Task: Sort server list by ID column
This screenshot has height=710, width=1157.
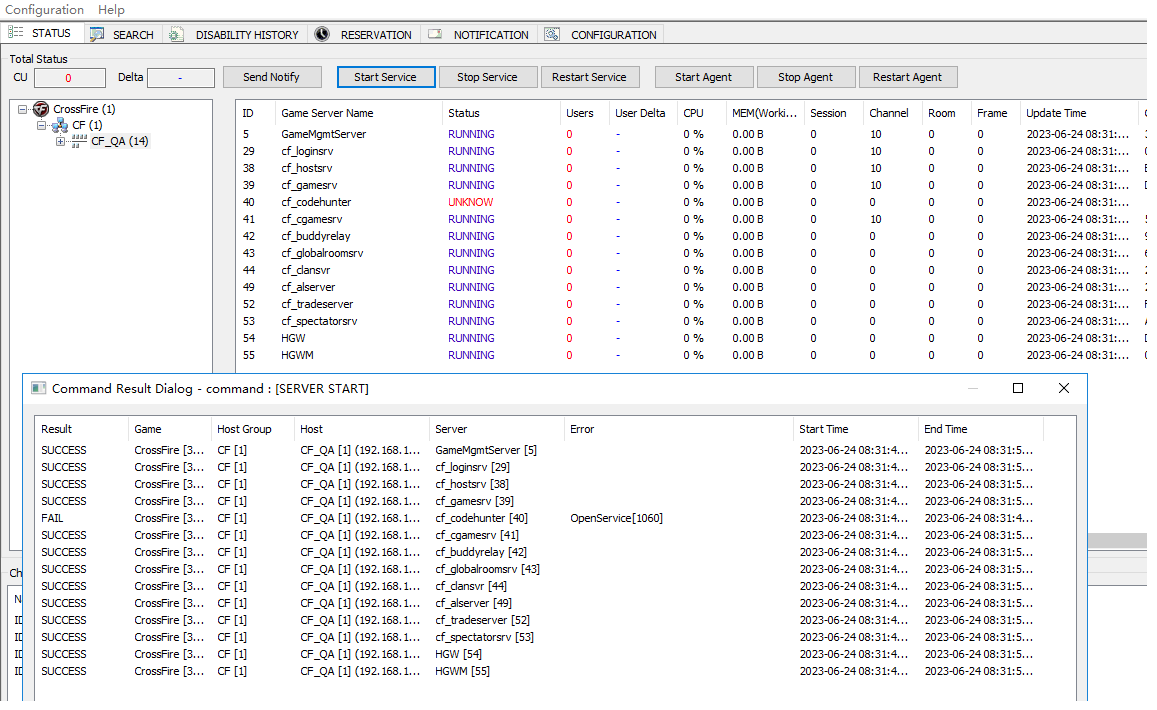Action: pos(255,113)
